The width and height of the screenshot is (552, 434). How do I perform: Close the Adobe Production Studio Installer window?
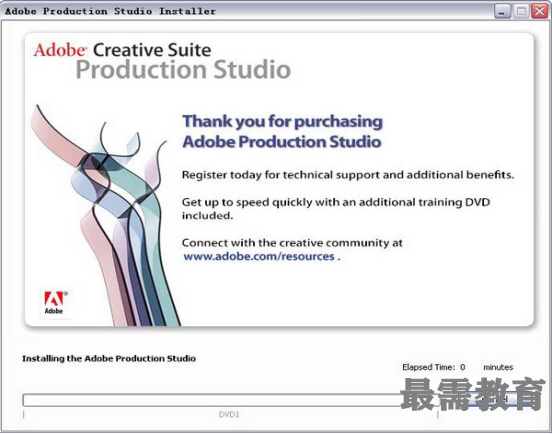click(x=539, y=11)
